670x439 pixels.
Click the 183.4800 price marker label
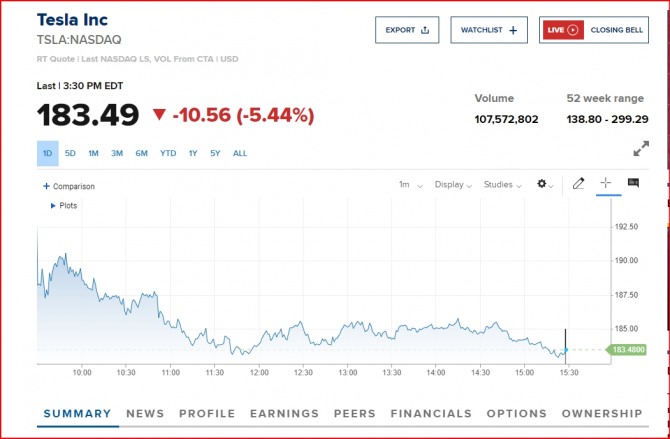[x=626, y=350]
